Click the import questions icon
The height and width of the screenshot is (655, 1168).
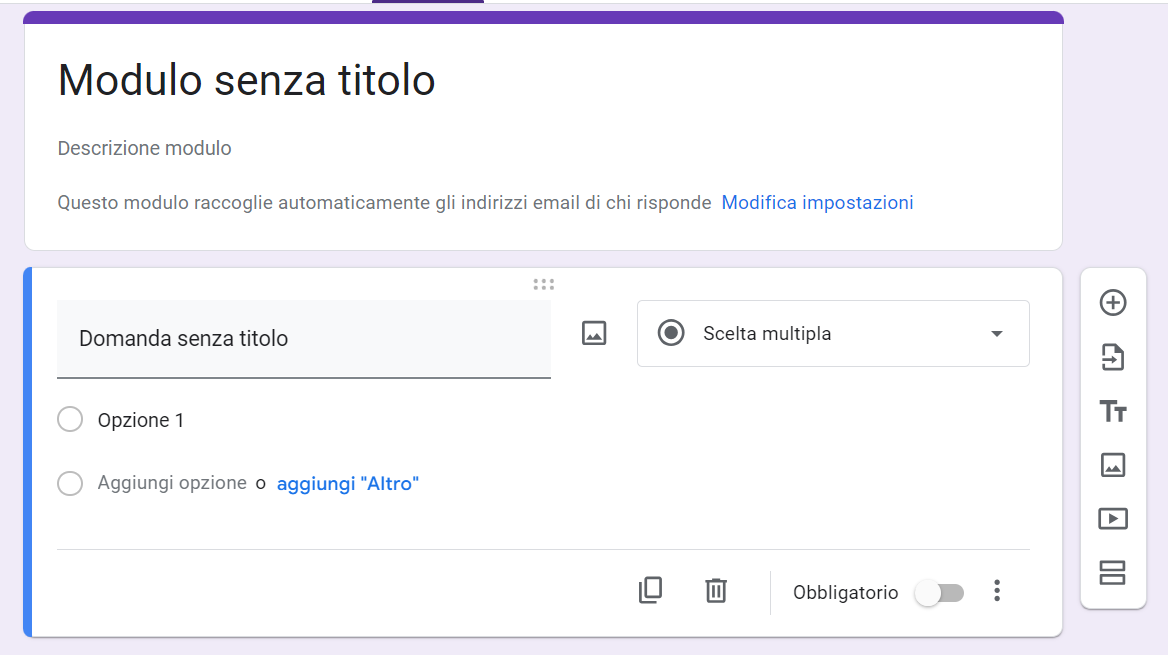pos(1113,357)
